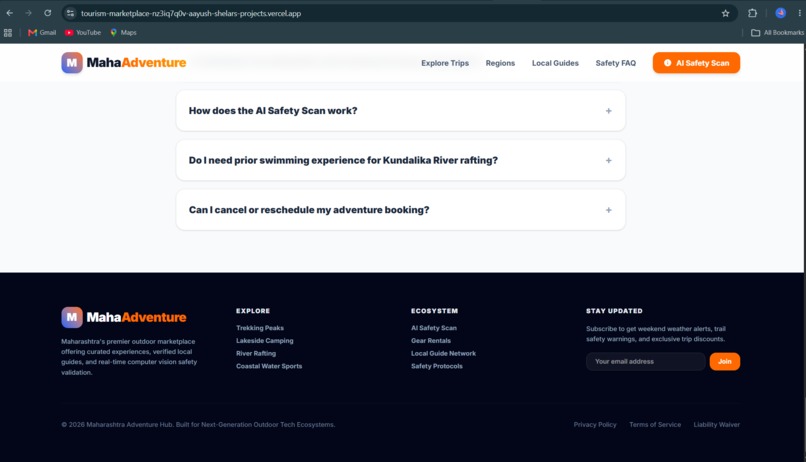Open site information icon in address bar

pyautogui.click(x=70, y=13)
